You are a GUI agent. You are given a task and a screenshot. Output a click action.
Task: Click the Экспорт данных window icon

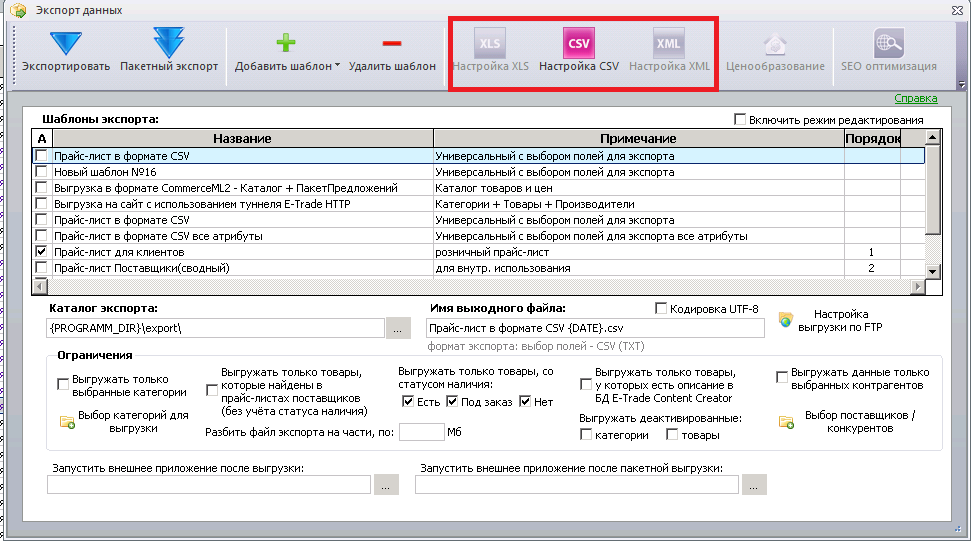(x=18, y=10)
